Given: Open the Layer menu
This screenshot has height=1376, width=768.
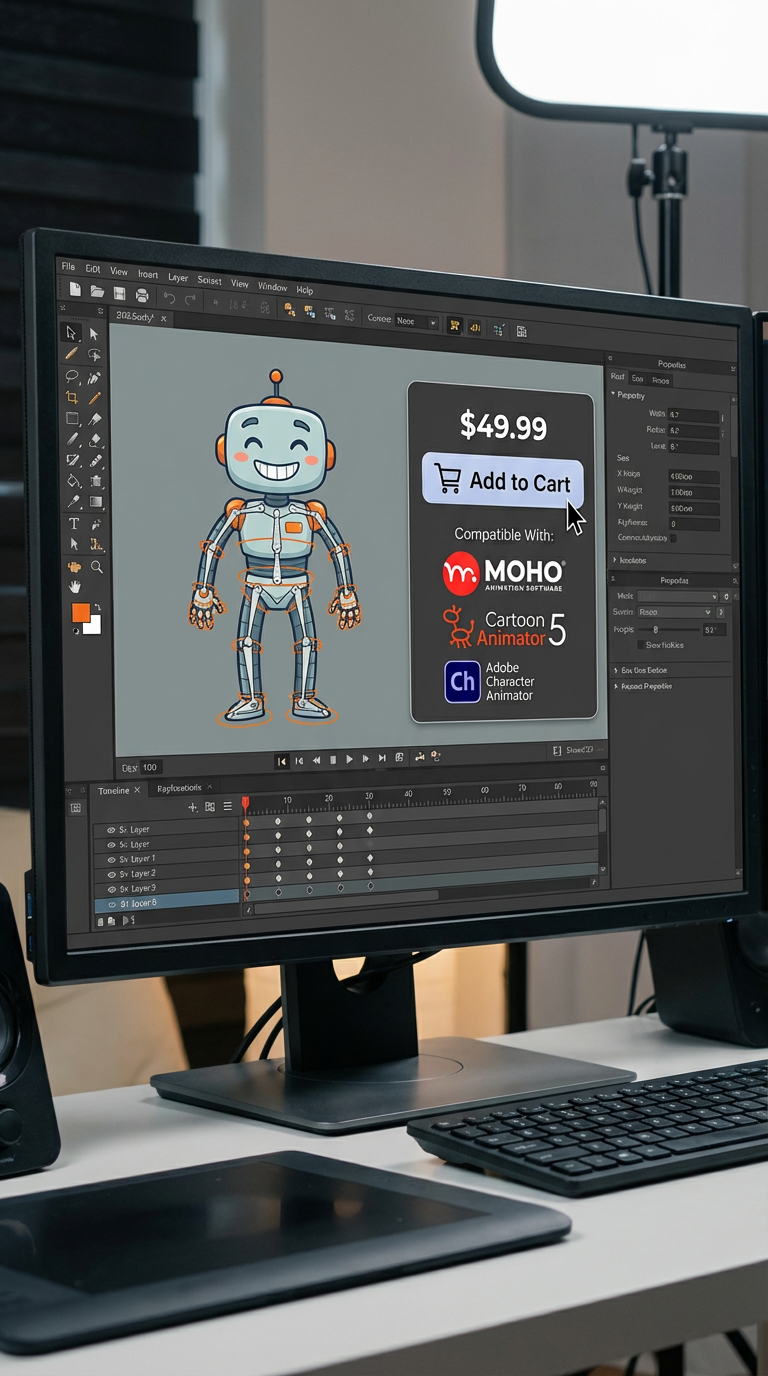Looking at the screenshot, I should click(x=178, y=277).
